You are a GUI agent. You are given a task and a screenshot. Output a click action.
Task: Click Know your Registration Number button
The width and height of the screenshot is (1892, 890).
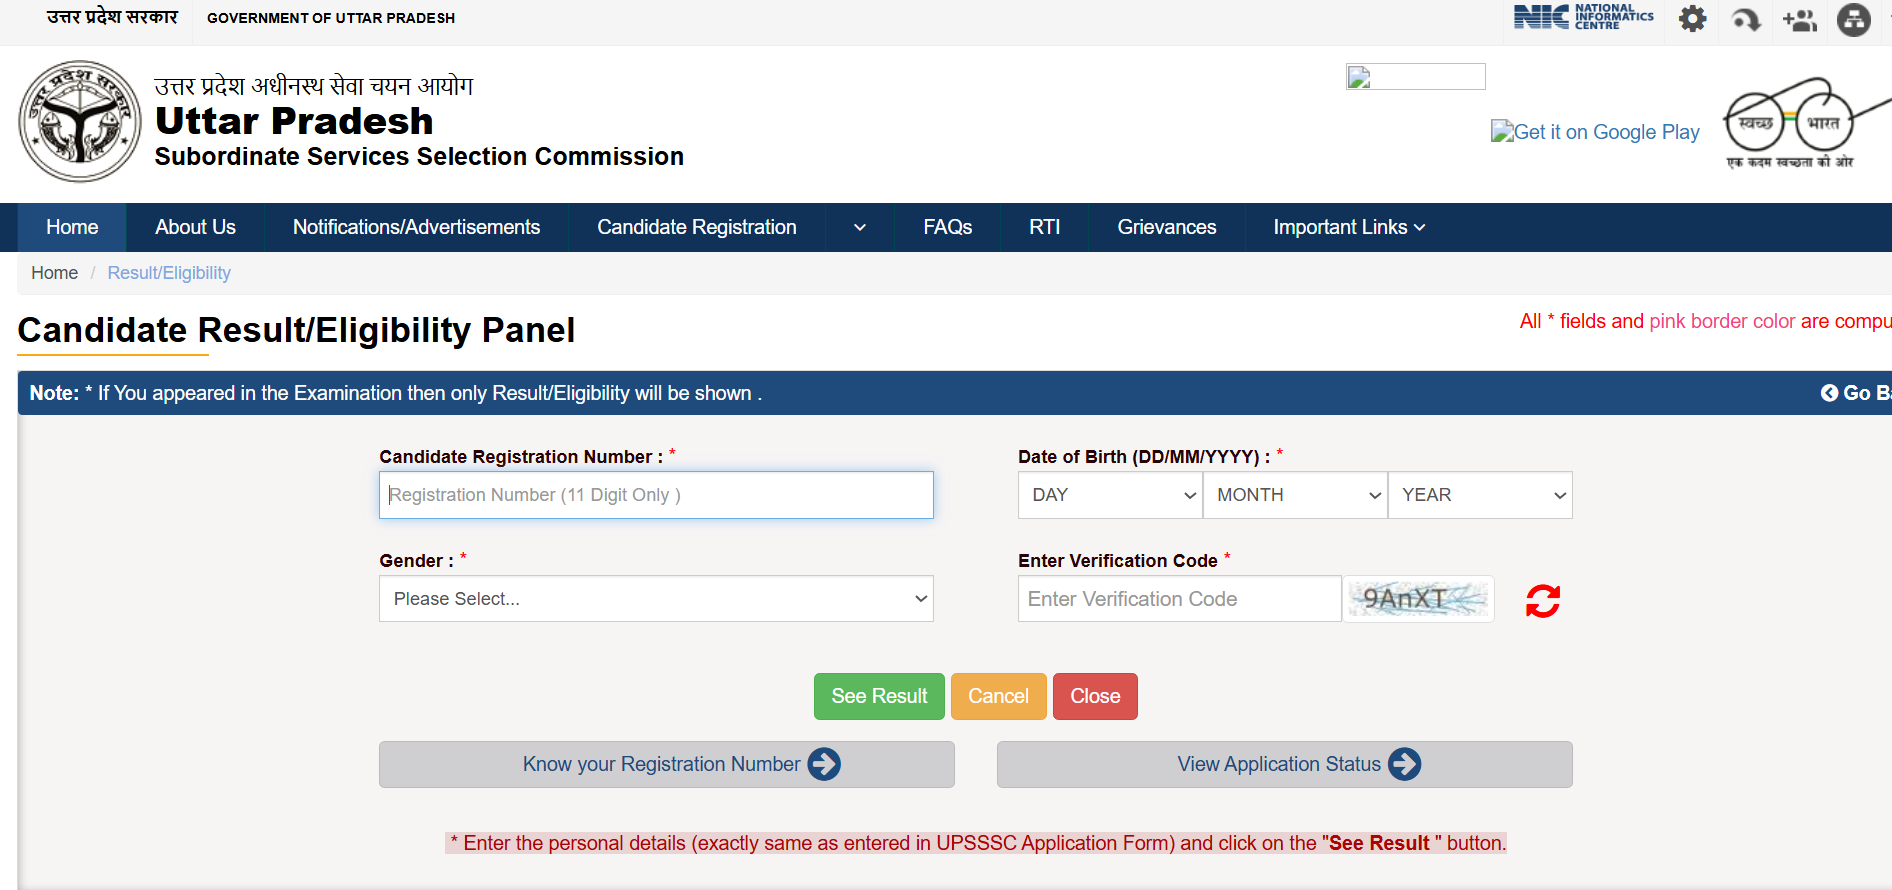tap(666, 765)
